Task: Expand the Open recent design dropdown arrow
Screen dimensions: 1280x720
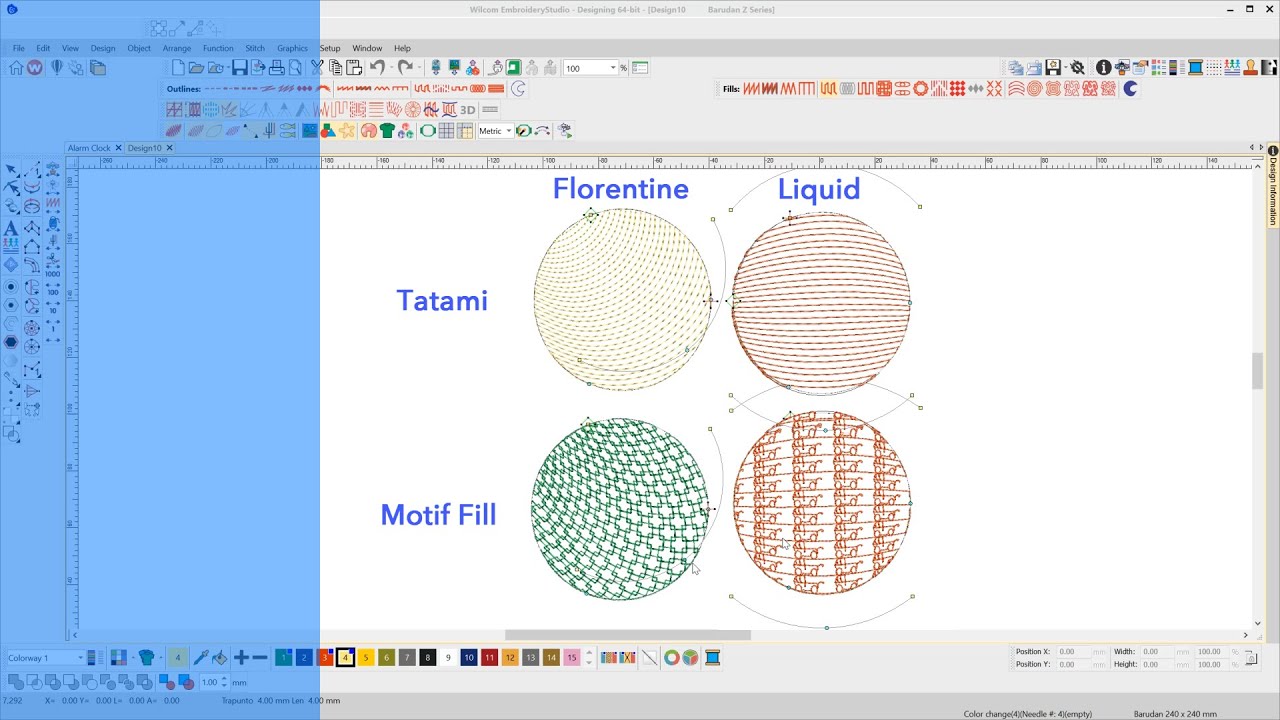Action: click(x=229, y=68)
